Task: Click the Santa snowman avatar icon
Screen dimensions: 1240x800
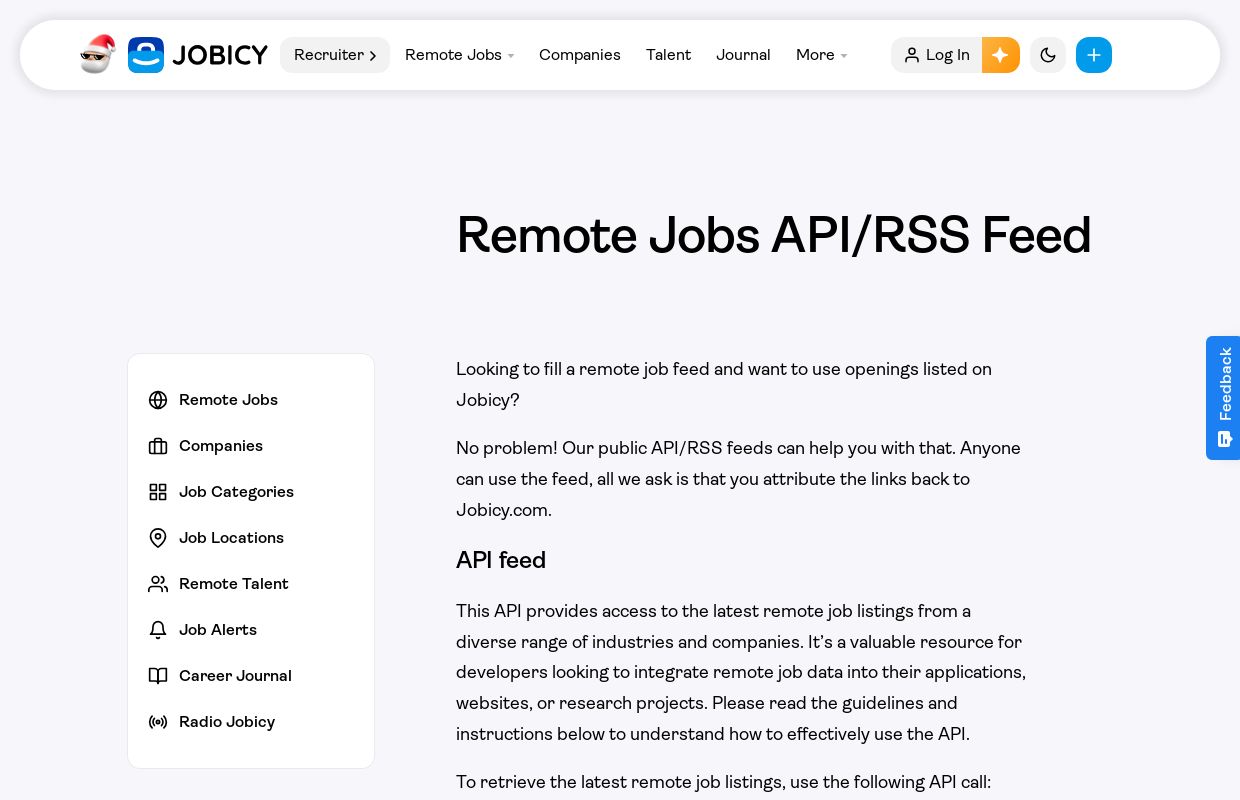Action: pos(98,54)
